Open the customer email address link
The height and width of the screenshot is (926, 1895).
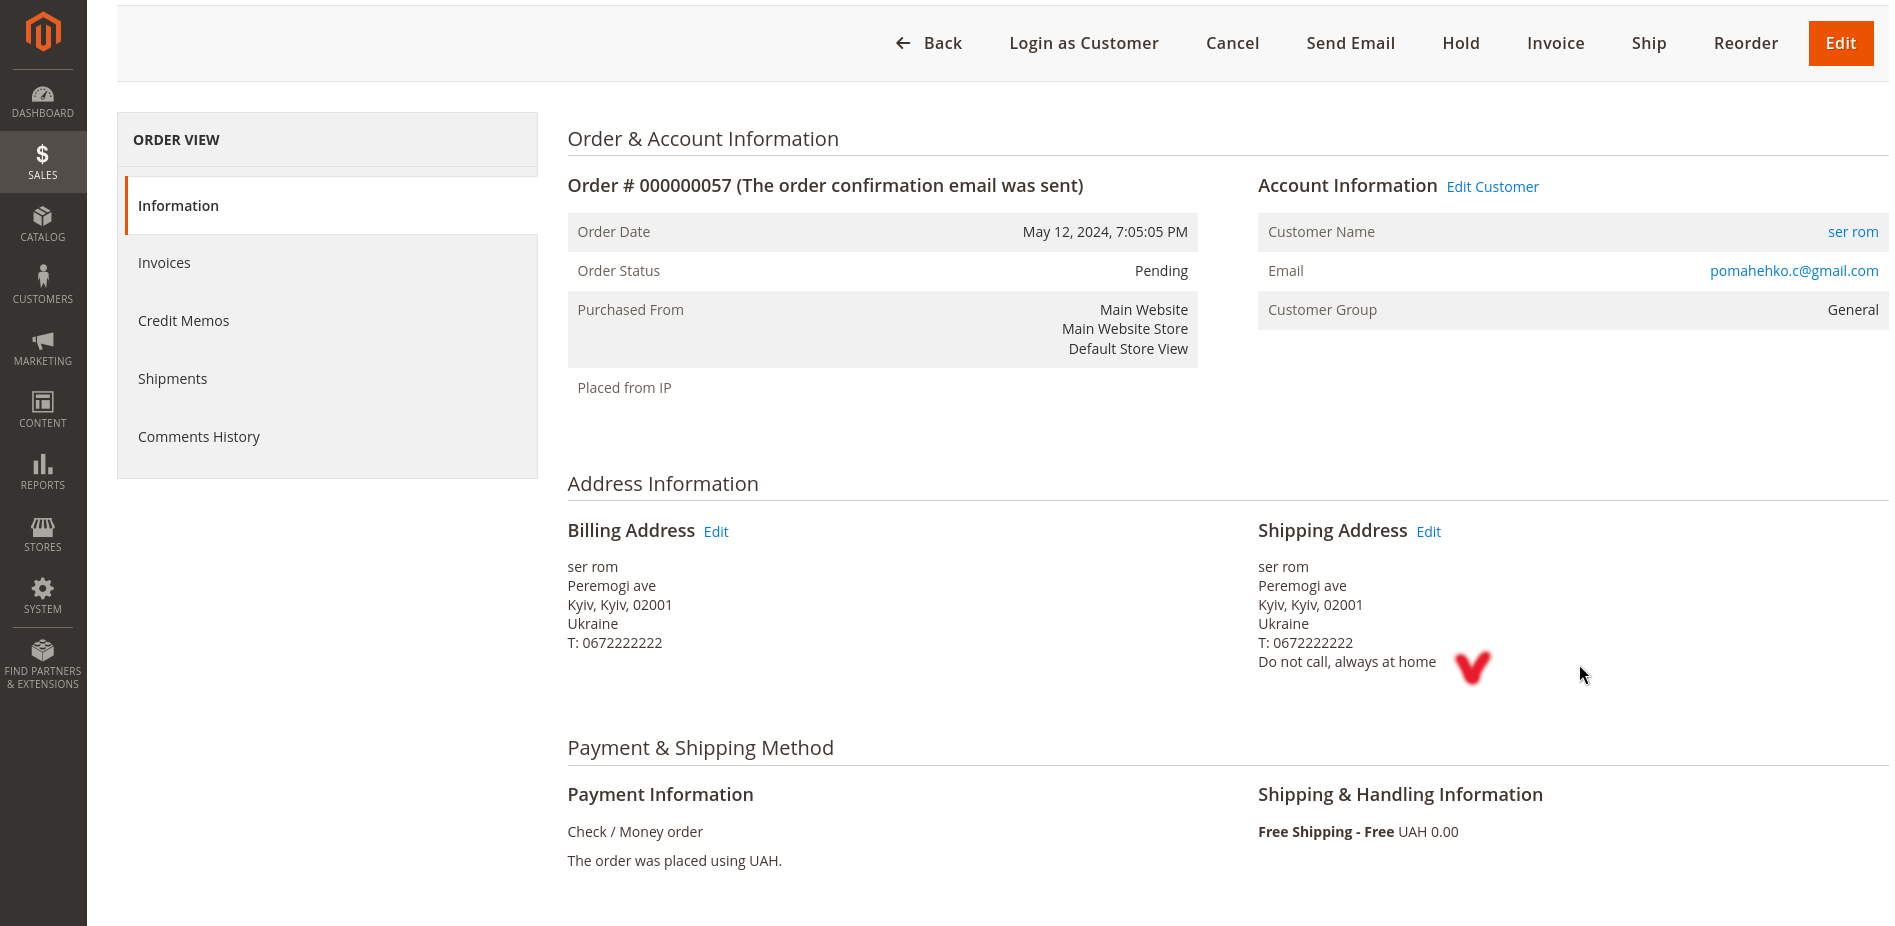click(x=1793, y=271)
